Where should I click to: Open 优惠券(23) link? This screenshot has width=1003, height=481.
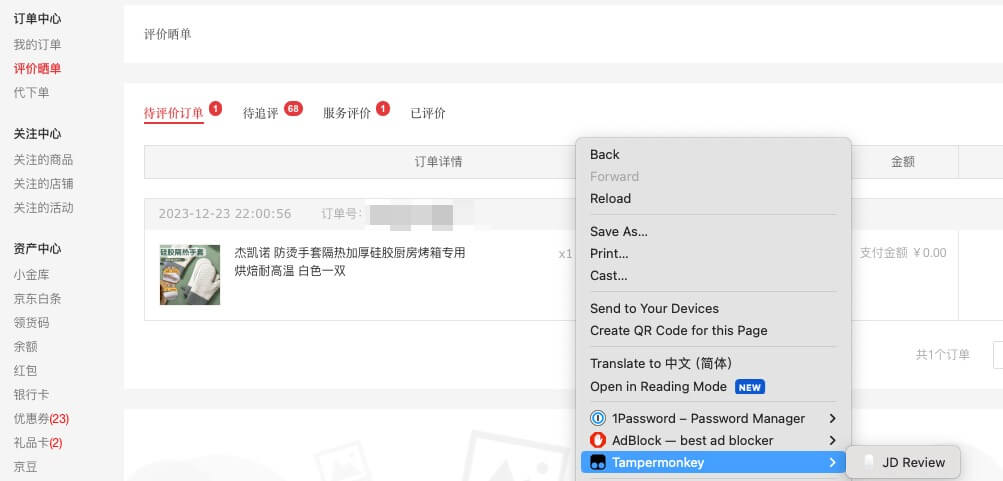pos(41,419)
